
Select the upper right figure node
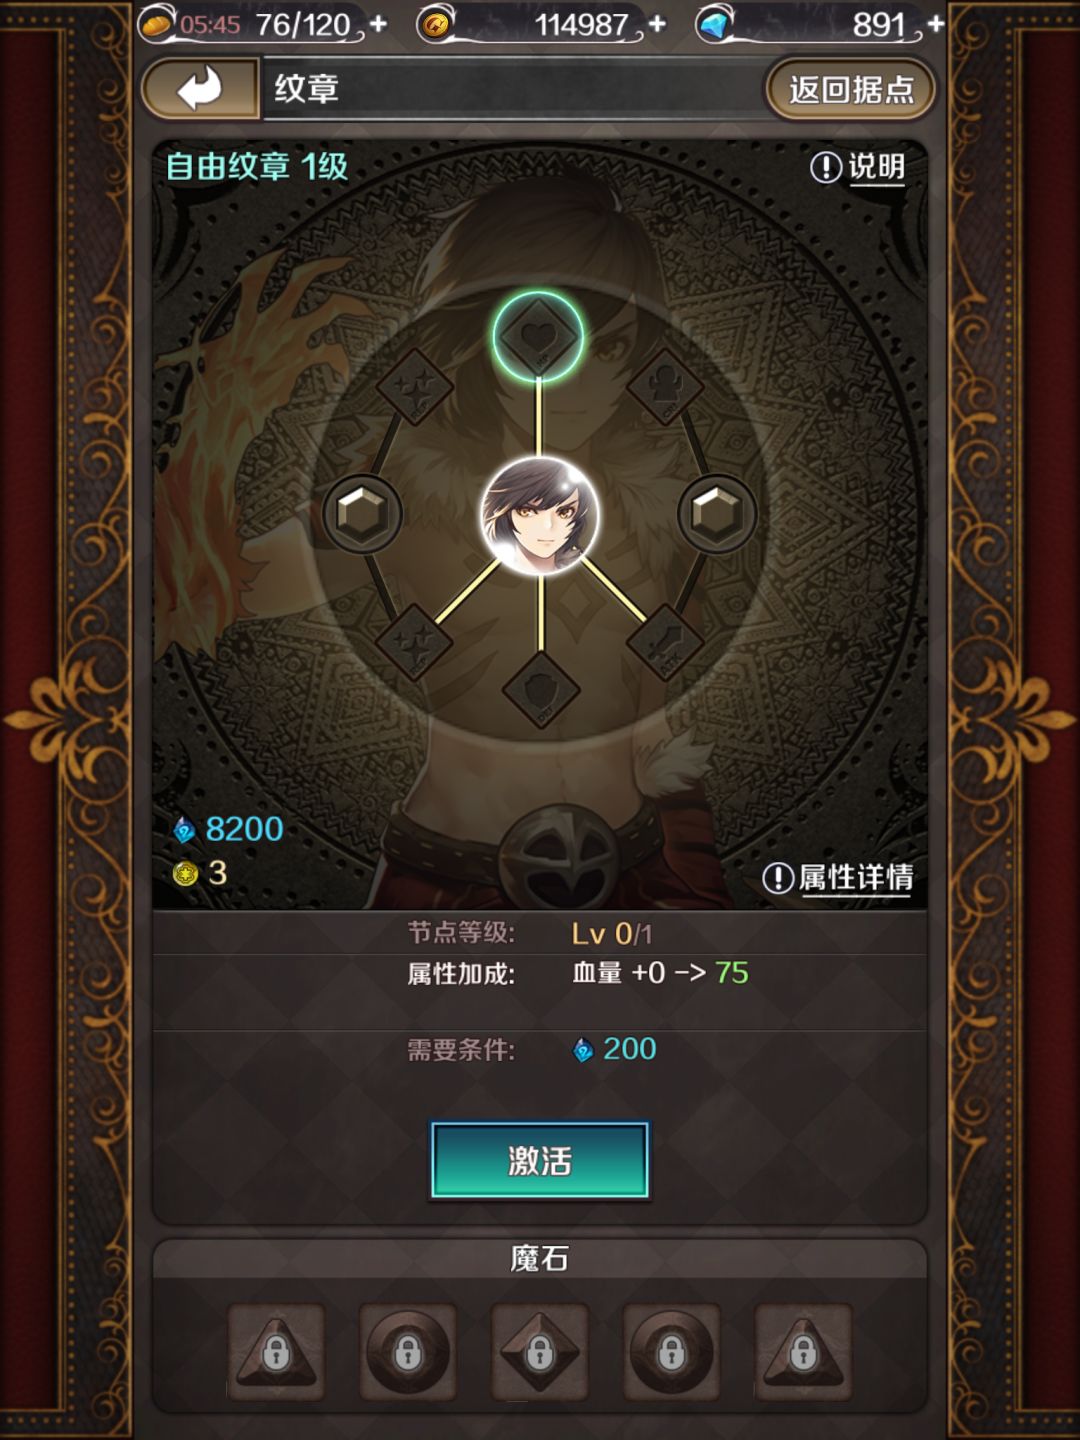tap(665, 386)
